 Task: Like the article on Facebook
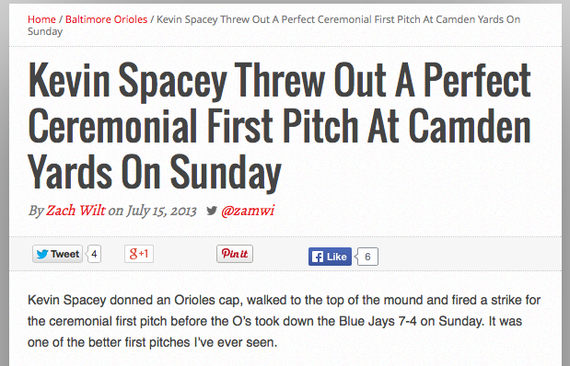330,257
